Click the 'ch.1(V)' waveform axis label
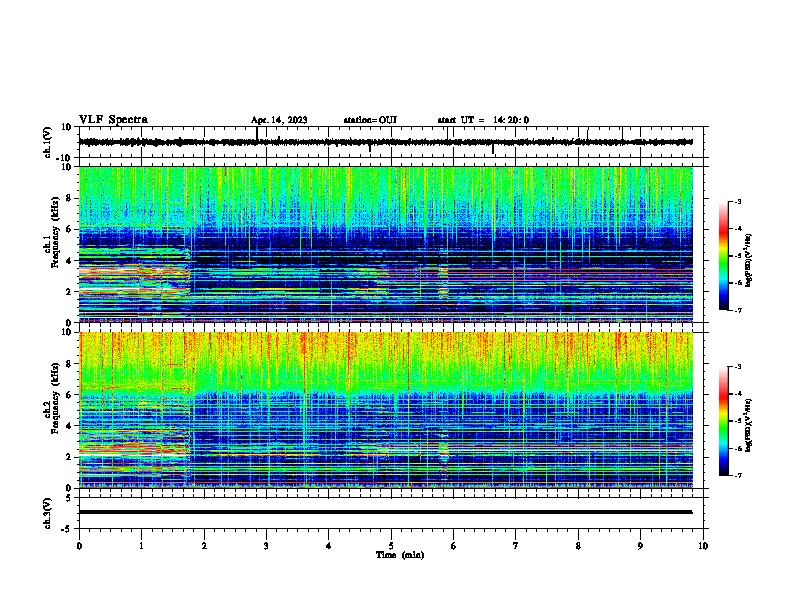792x612 pixels. 47,142
